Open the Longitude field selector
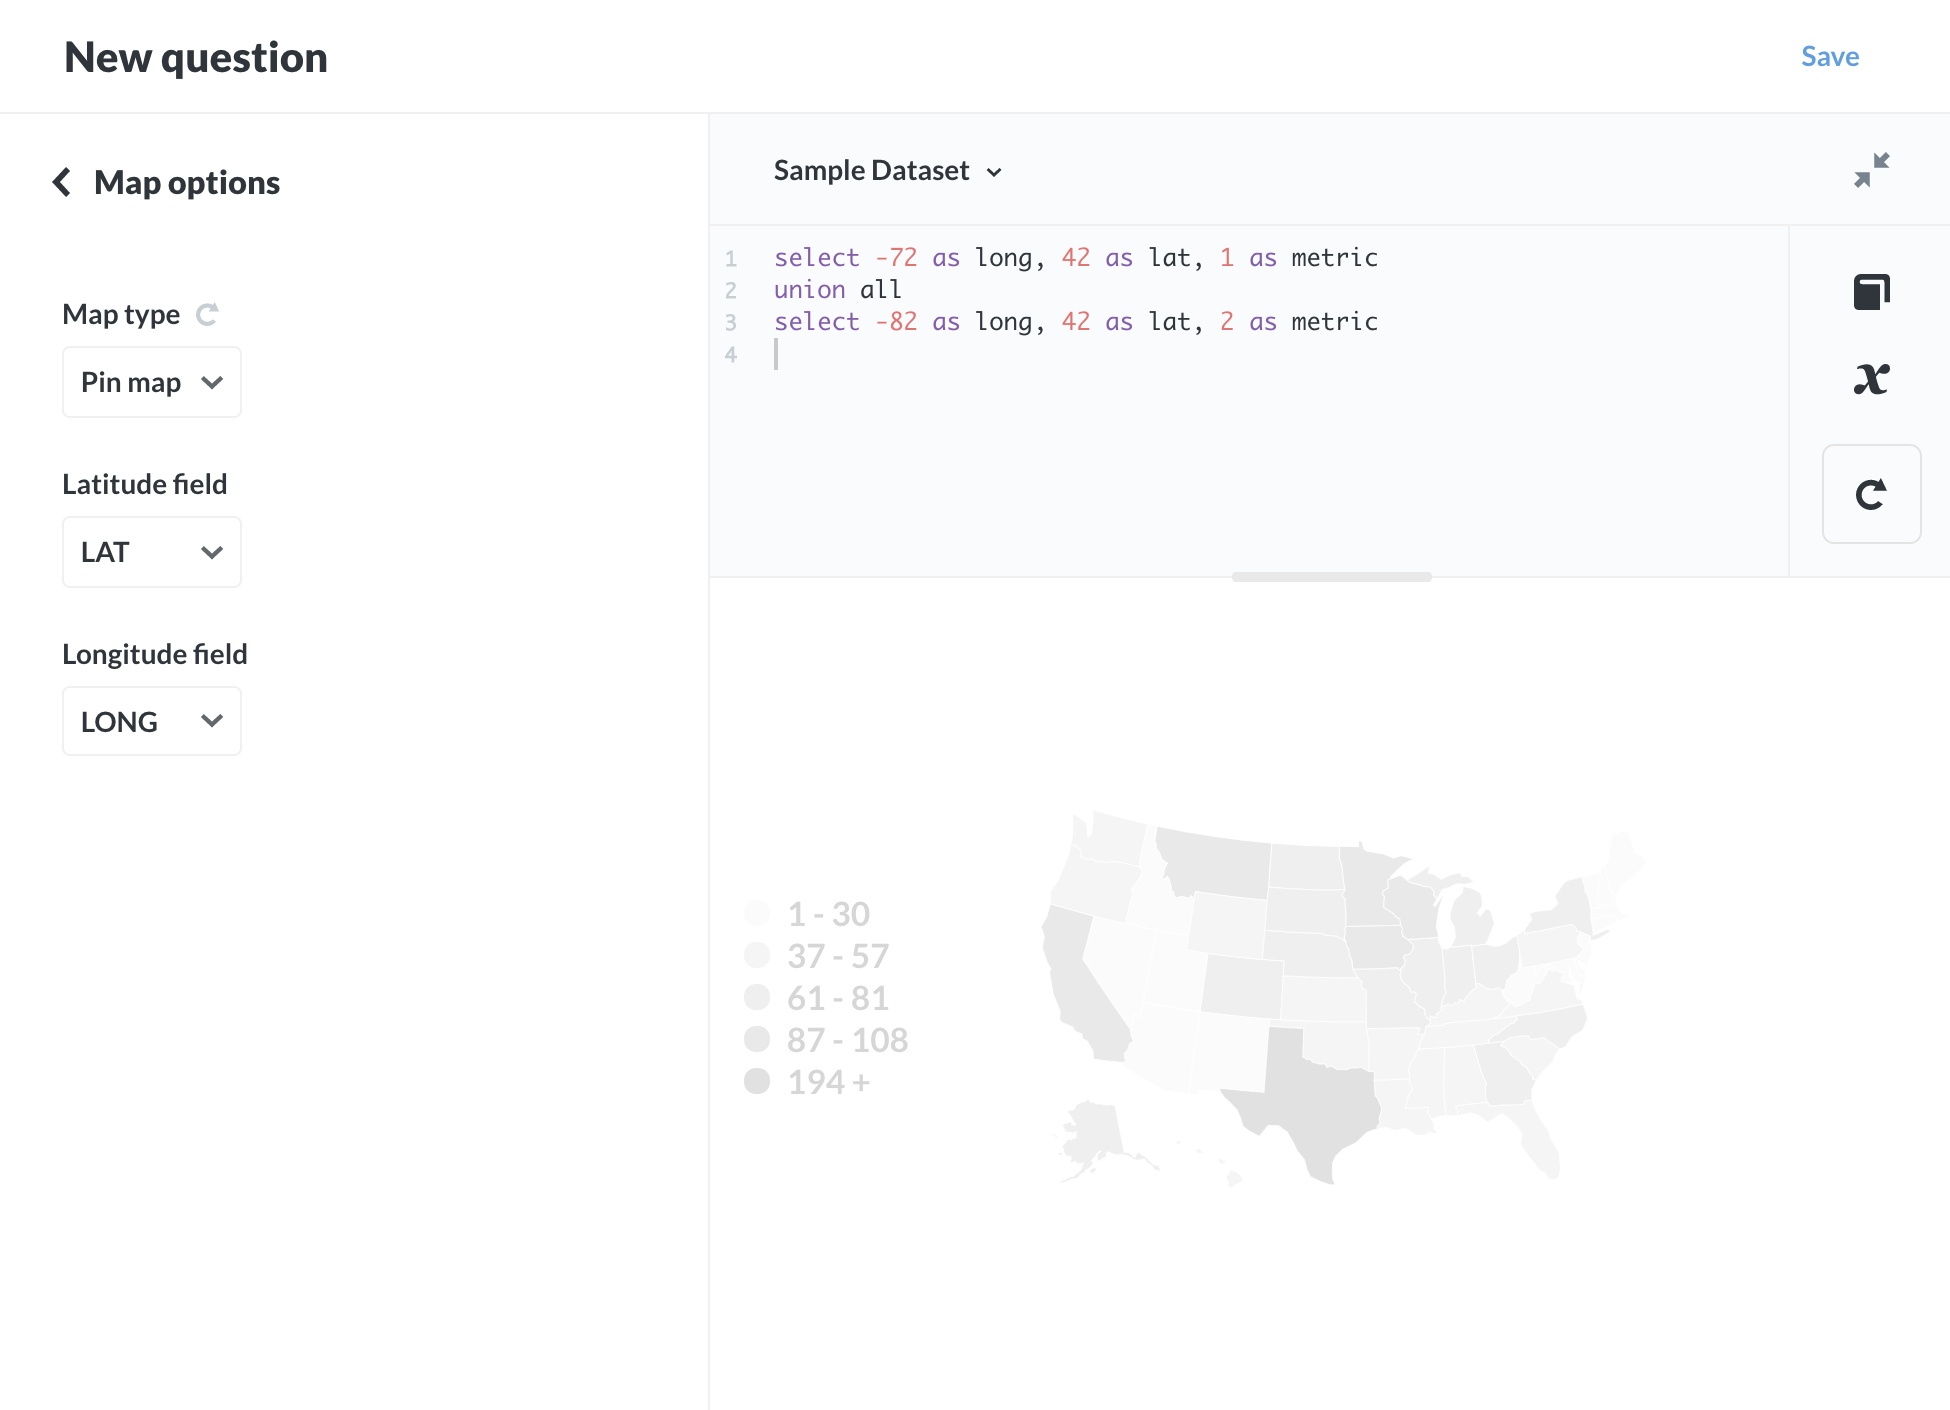 (x=151, y=720)
